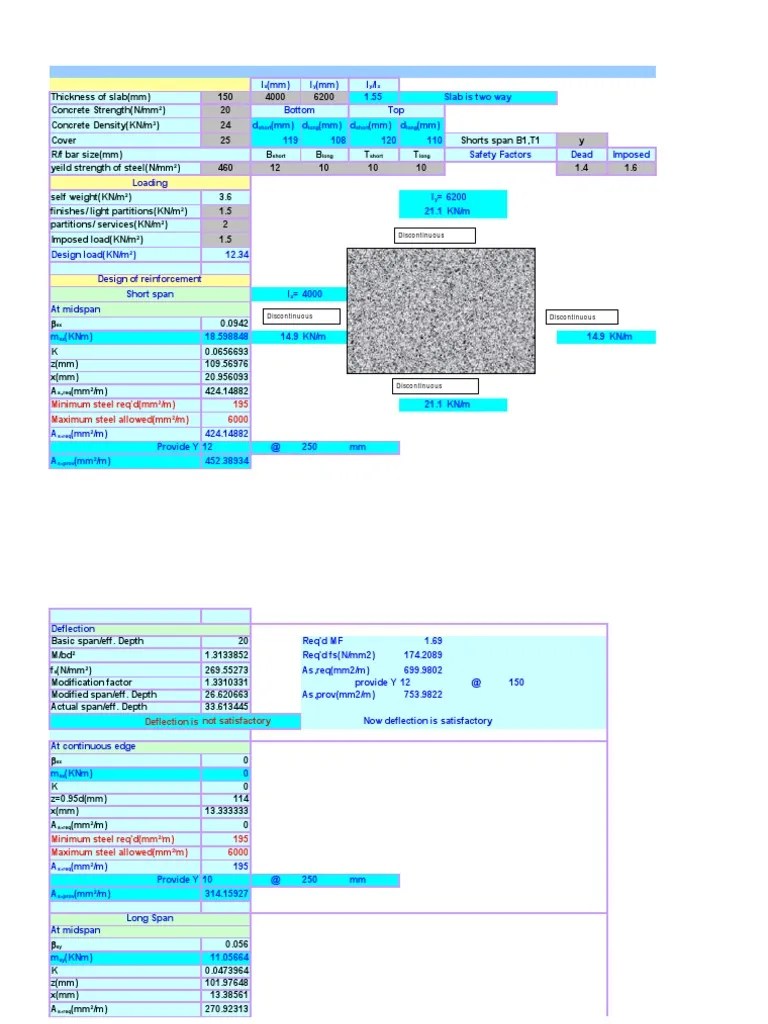Image resolution: width=768 pixels, height=1024 pixels.
Task: Click the slab thickness value 150
Action: pyautogui.click(x=225, y=97)
